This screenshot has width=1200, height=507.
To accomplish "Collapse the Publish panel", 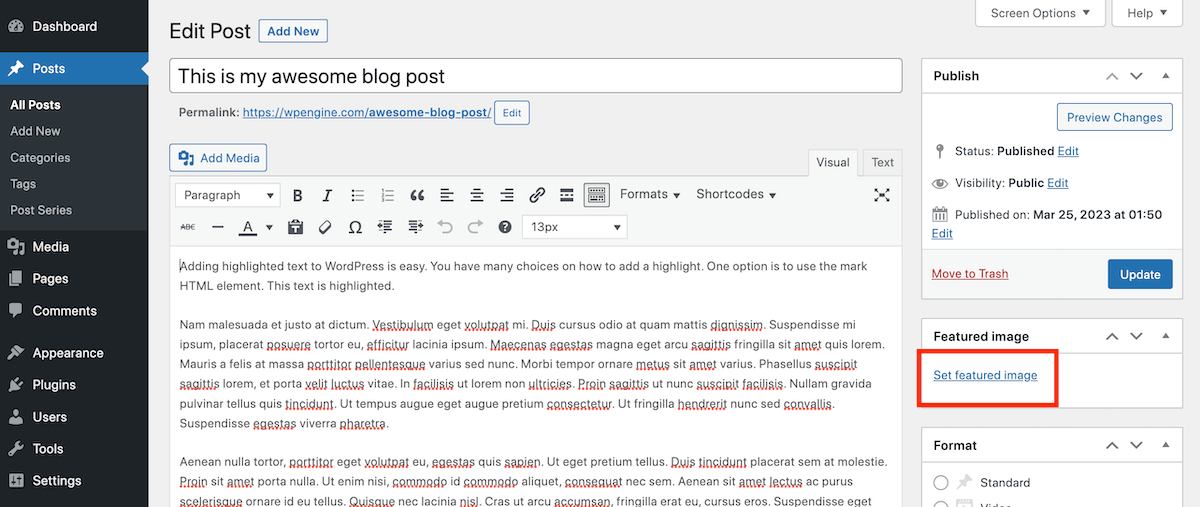I will point(1165,76).
